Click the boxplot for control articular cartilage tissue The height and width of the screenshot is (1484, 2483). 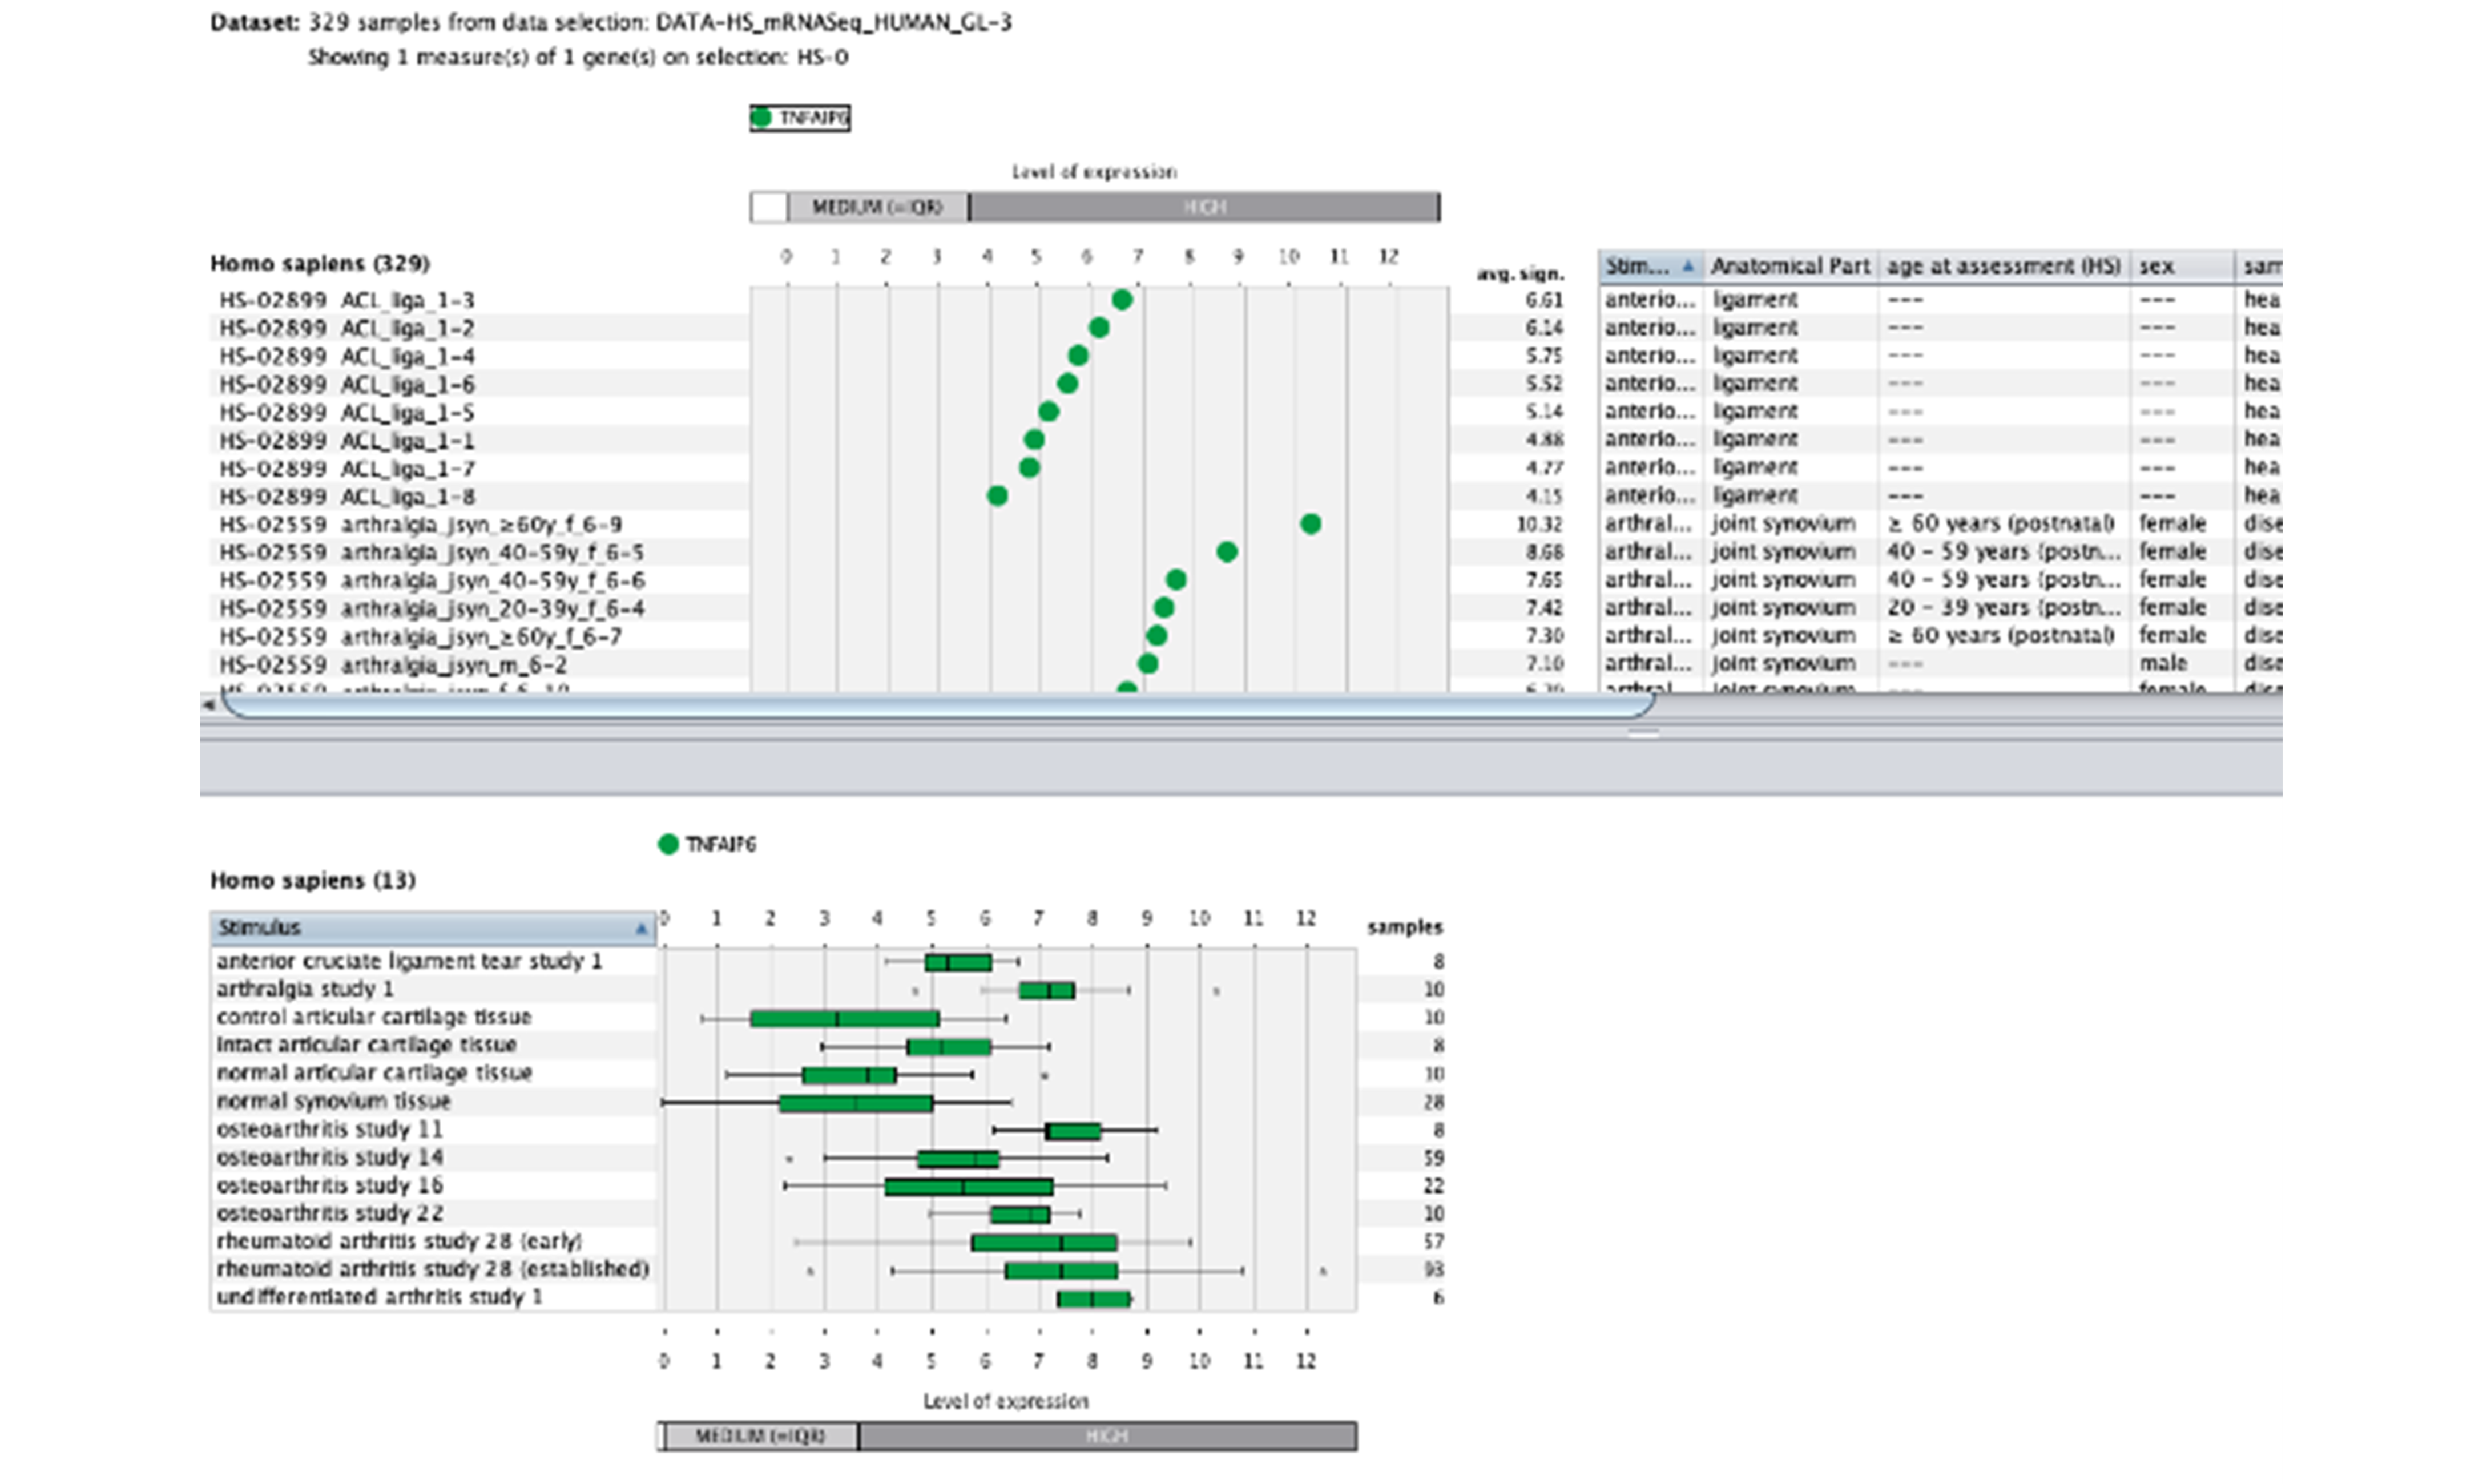(x=845, y=1019)
